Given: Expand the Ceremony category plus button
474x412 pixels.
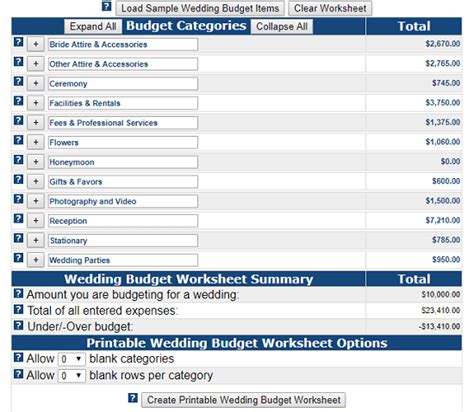Looking at the screenshot, I should coord(36,83).
